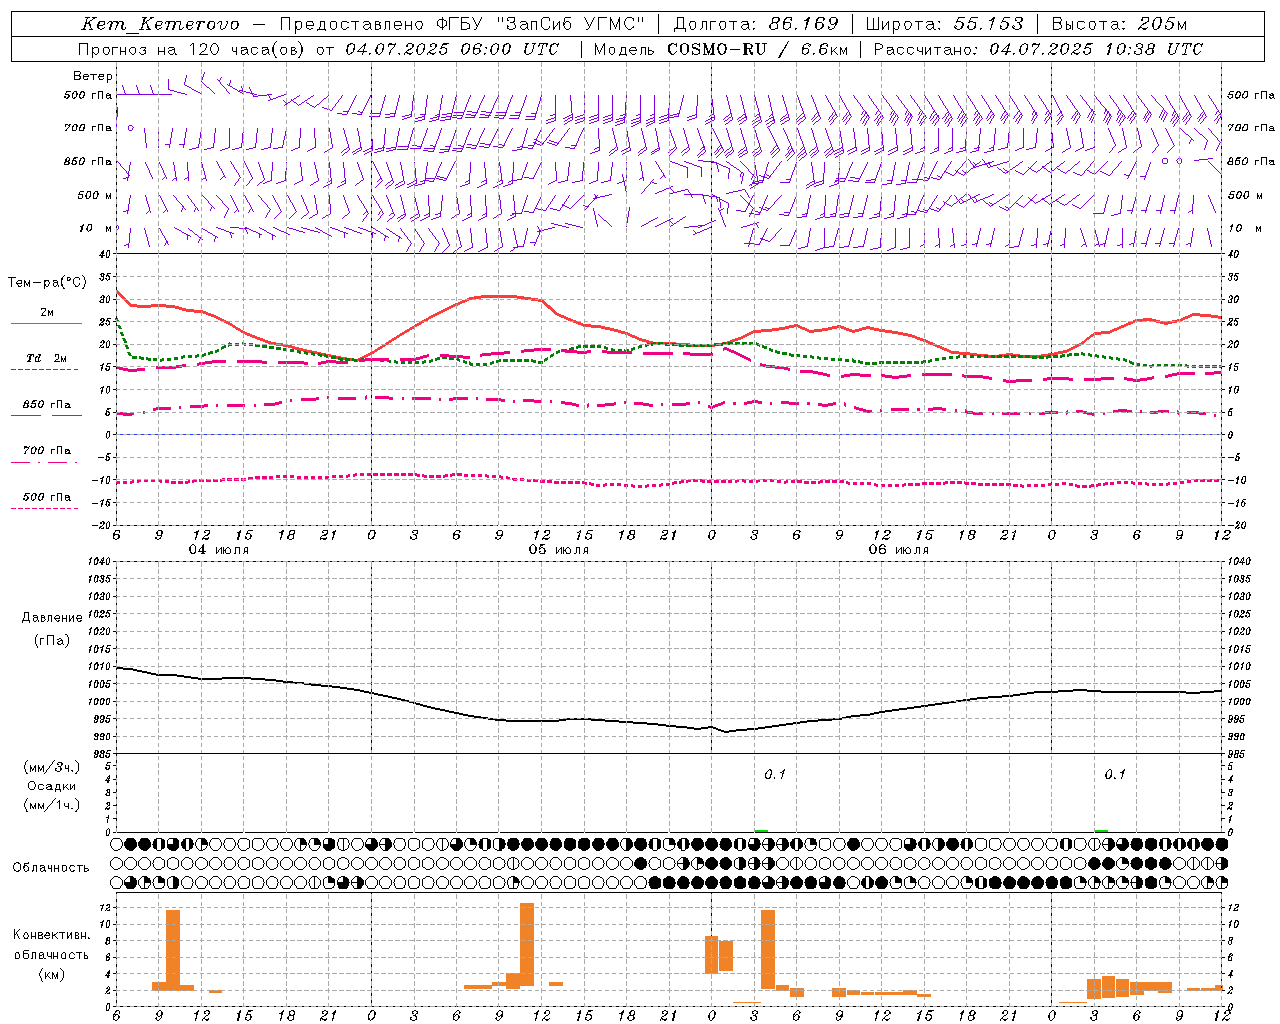Click the 'Тем-ра(°C)' temperature axis title

47,283
